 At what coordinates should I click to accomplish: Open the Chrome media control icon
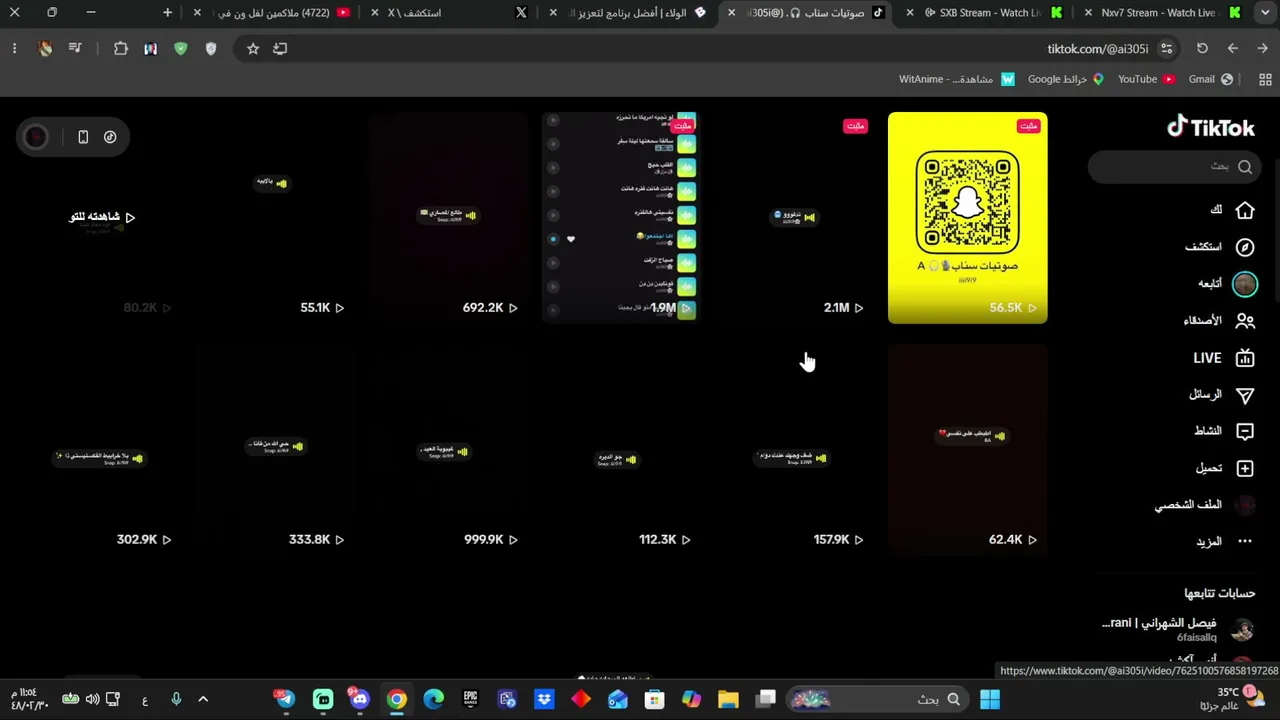coord(75,48)
